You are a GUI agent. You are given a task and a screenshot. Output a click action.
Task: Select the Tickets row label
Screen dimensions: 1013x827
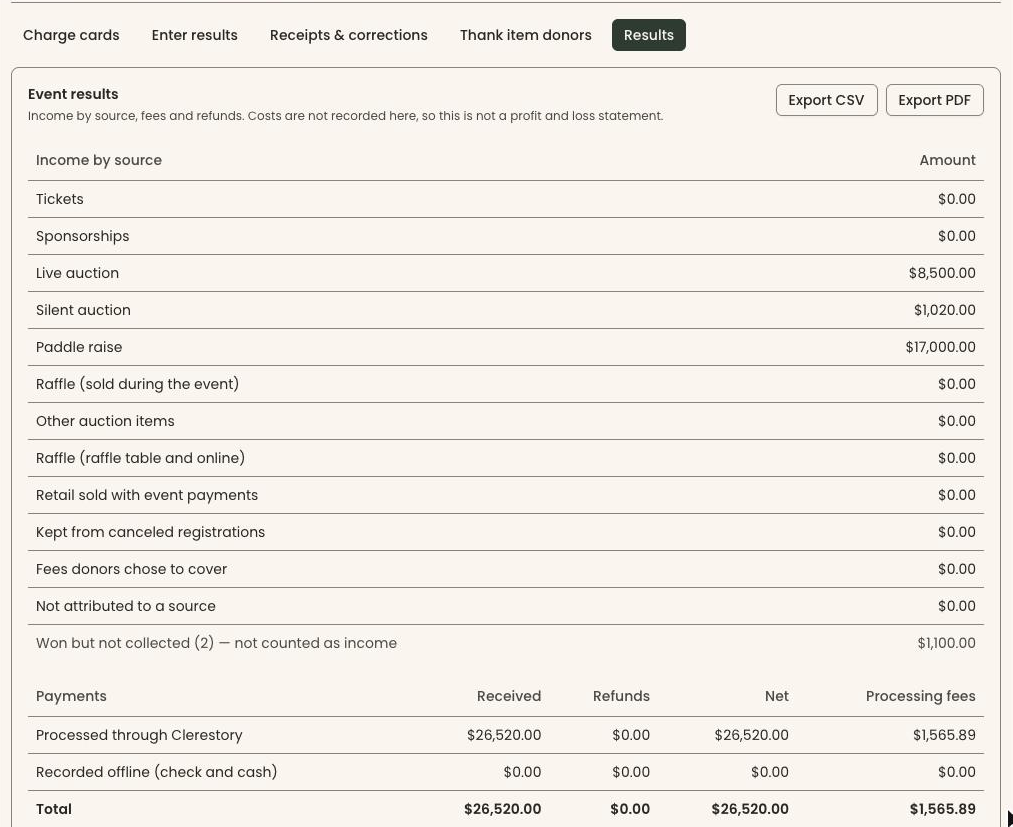[59, 199]
